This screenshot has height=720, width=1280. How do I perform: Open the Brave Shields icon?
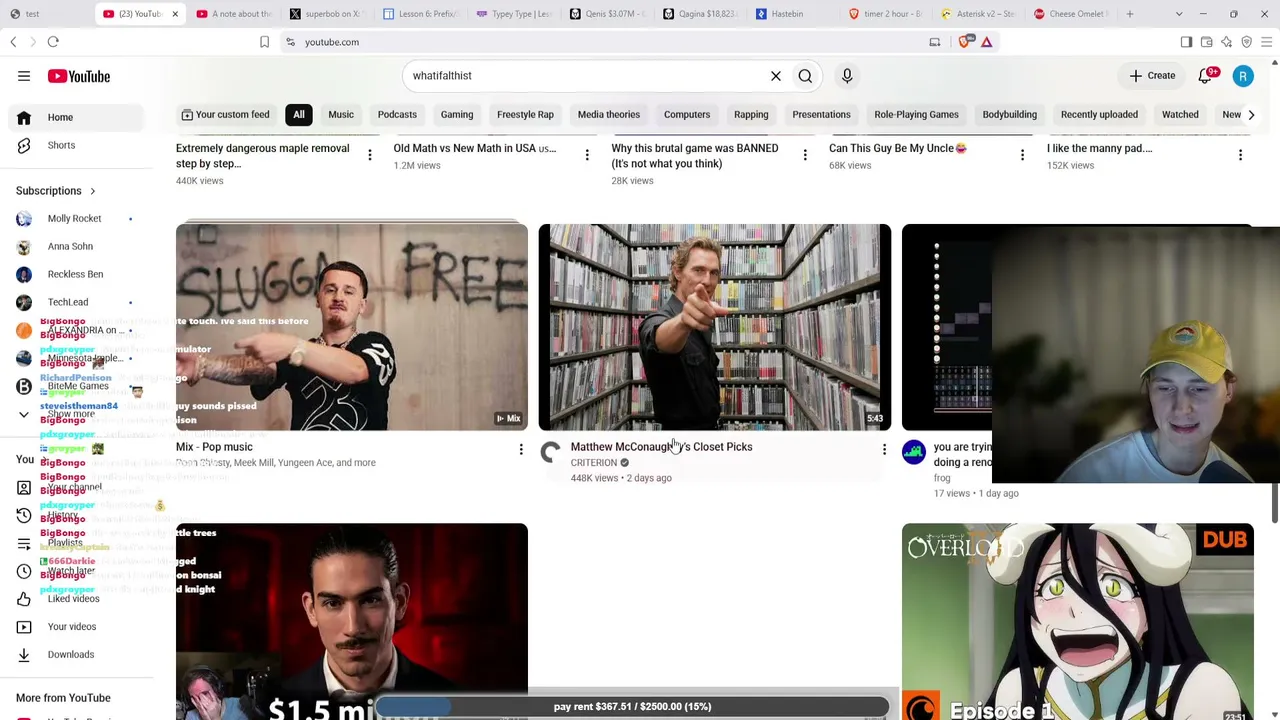[965, 42]
